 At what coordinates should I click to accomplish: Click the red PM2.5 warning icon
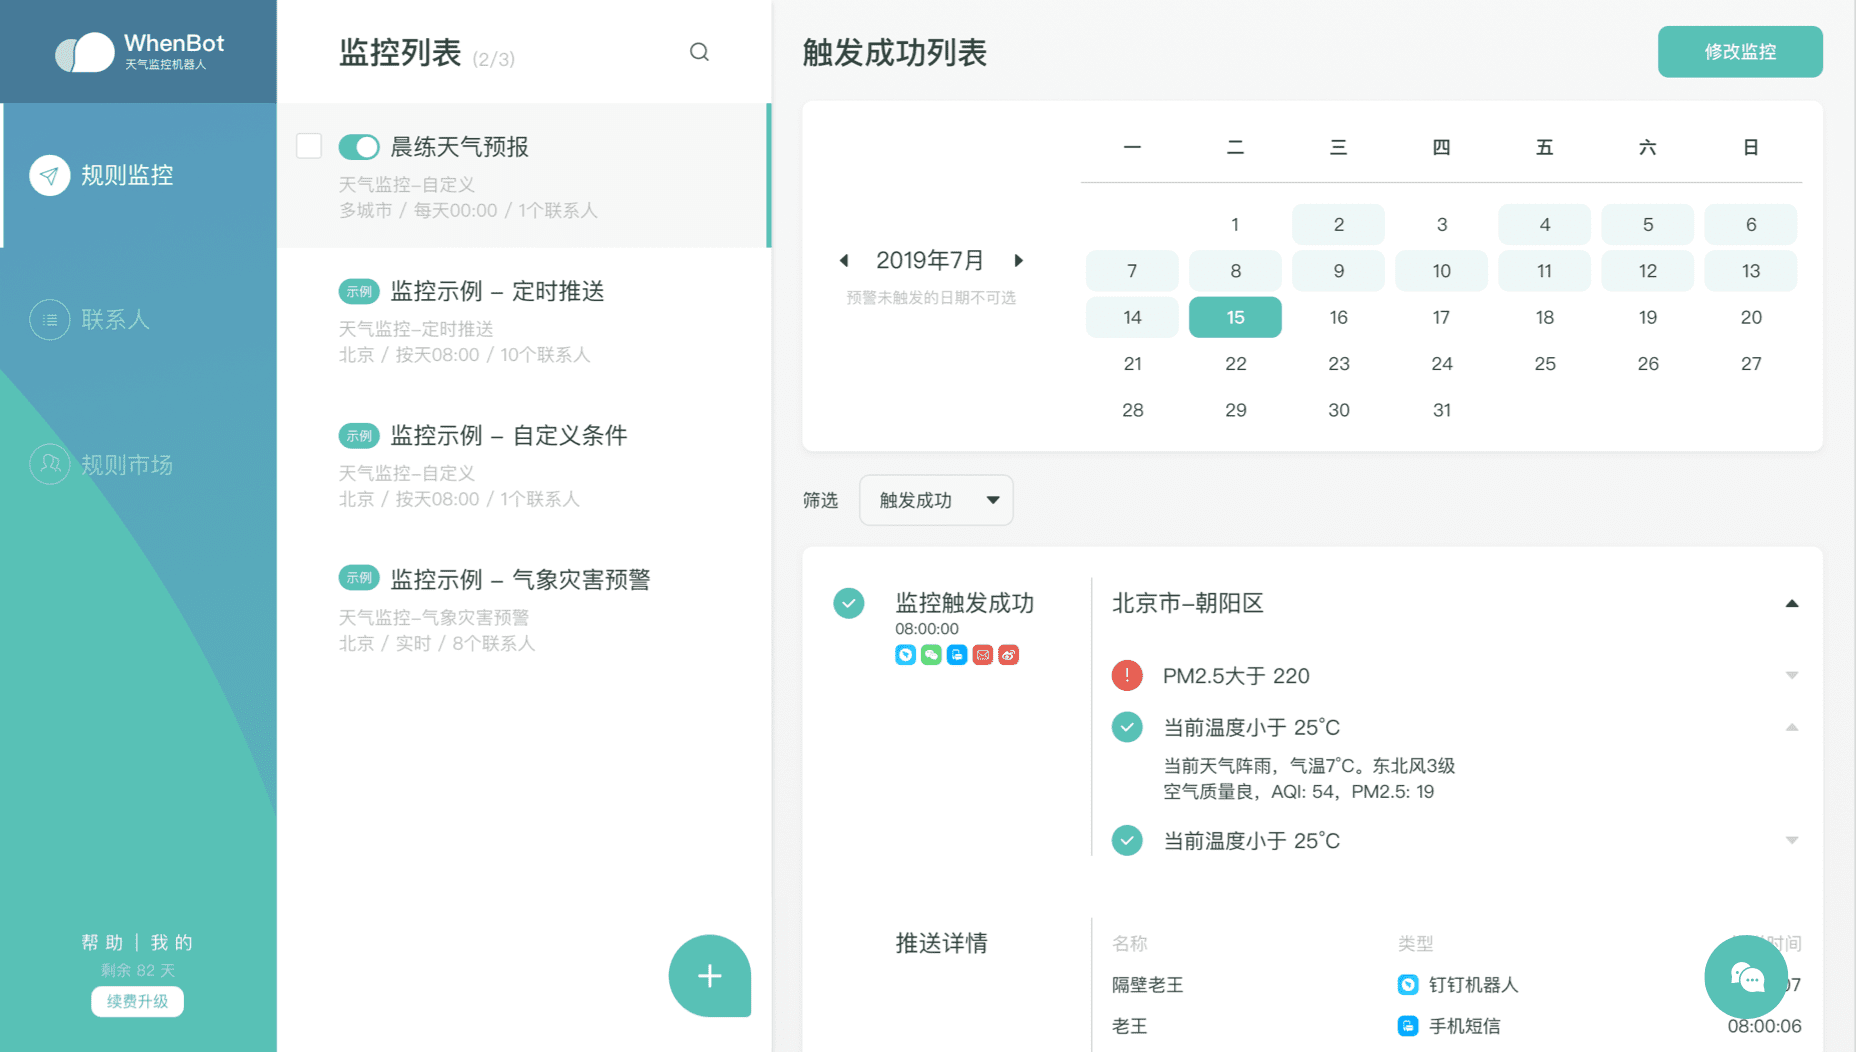(1127, 676)
